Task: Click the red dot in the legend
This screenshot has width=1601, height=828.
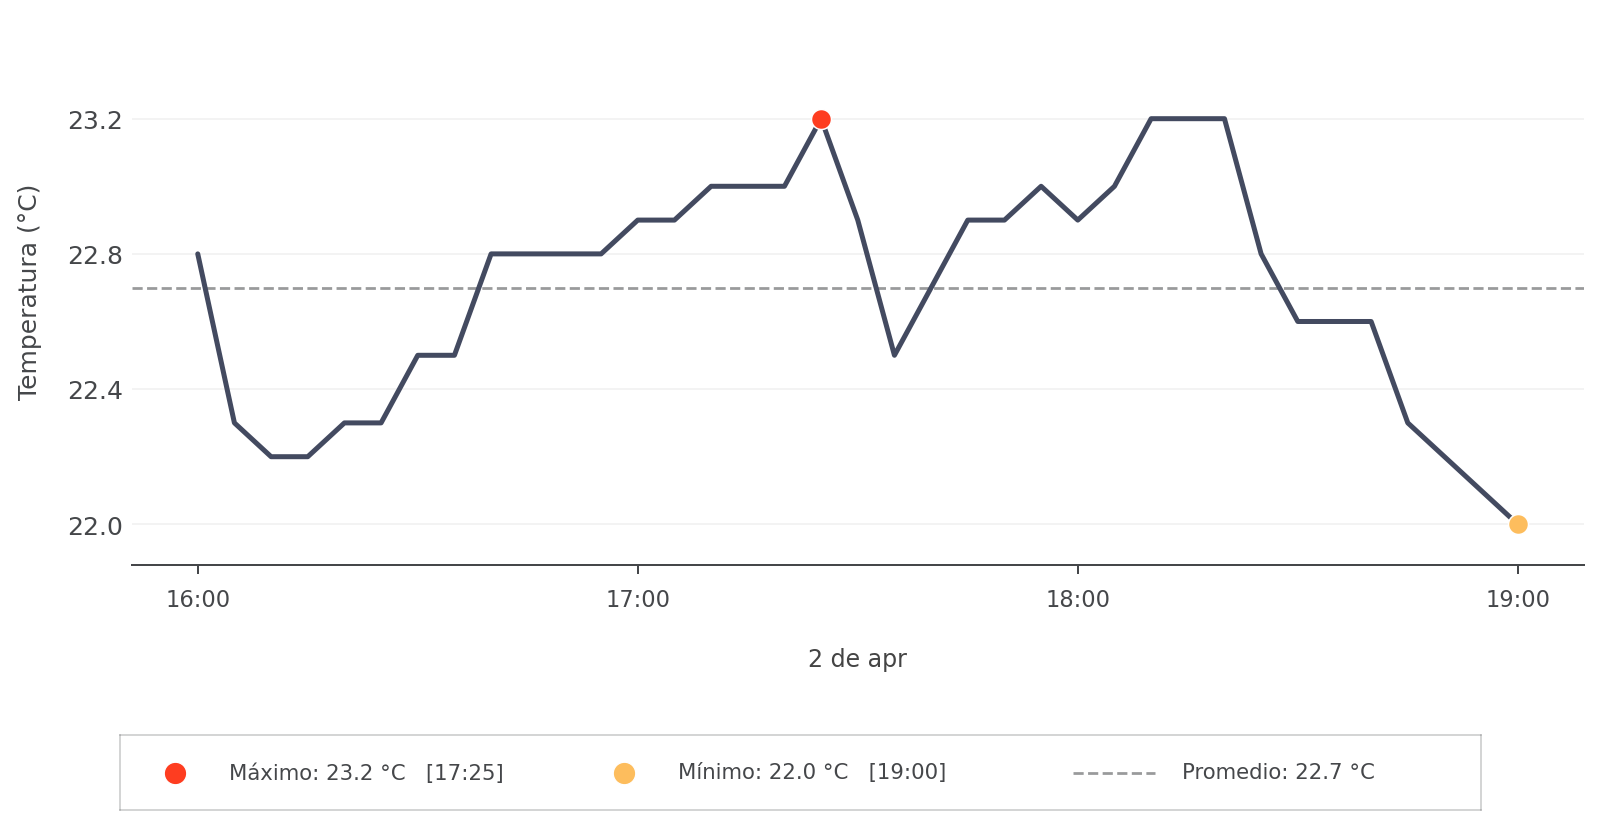Action: 175,773
